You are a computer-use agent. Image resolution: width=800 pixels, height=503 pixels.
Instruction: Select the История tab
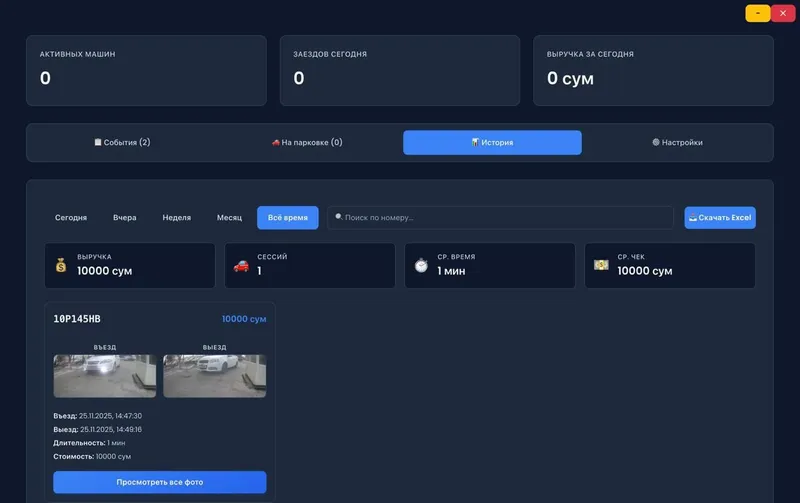pyautogui.click(x=492, y=142)
